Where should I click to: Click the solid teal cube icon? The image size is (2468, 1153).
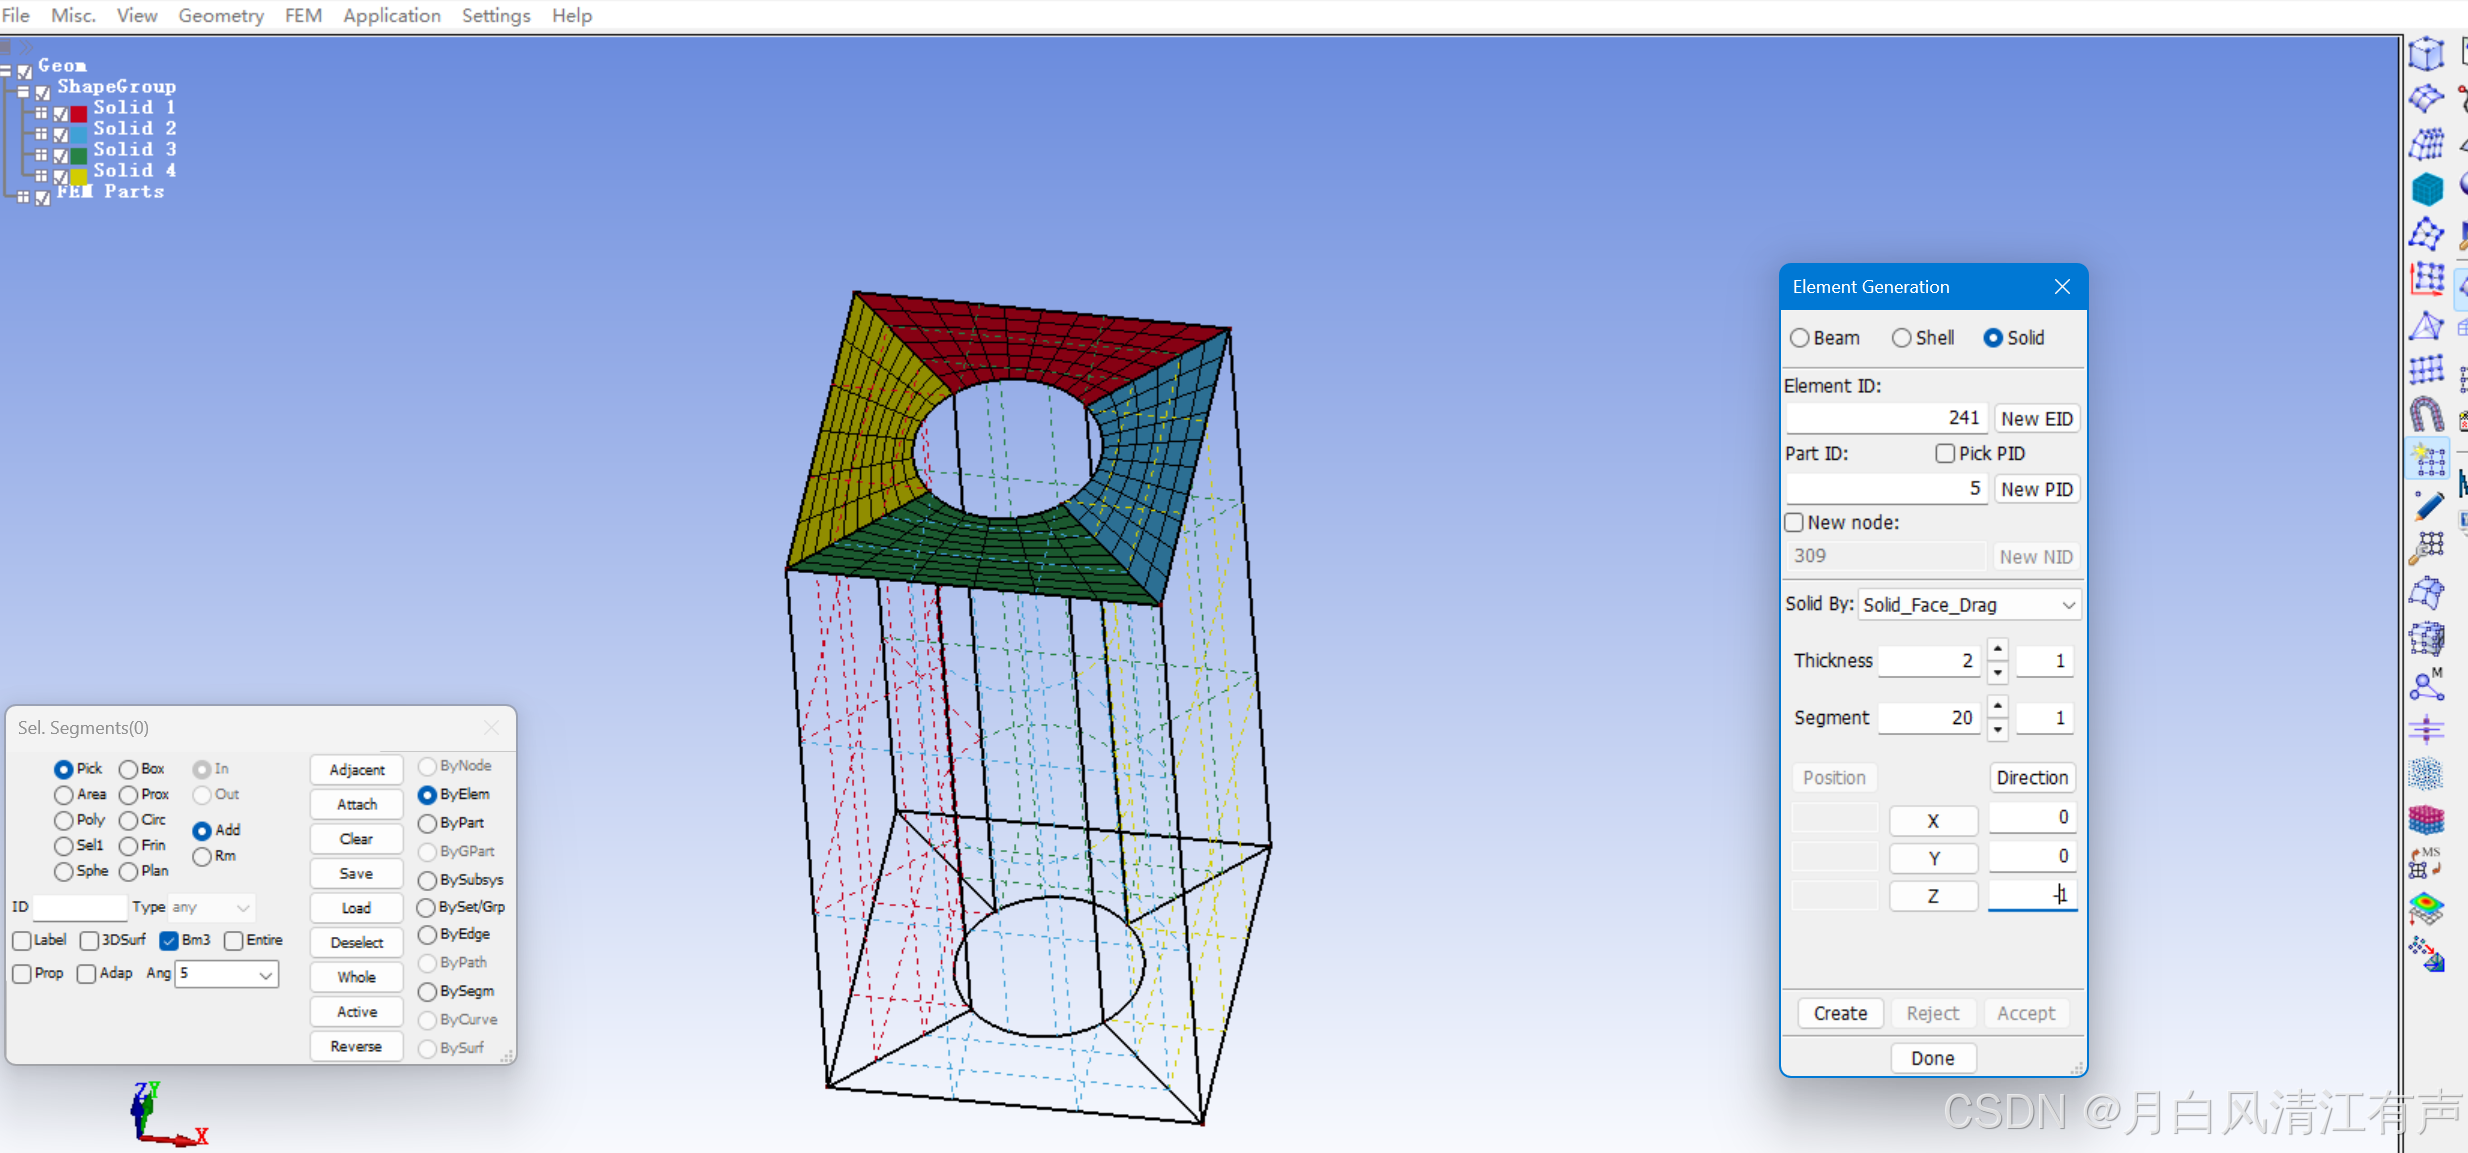click(2426, 189)
